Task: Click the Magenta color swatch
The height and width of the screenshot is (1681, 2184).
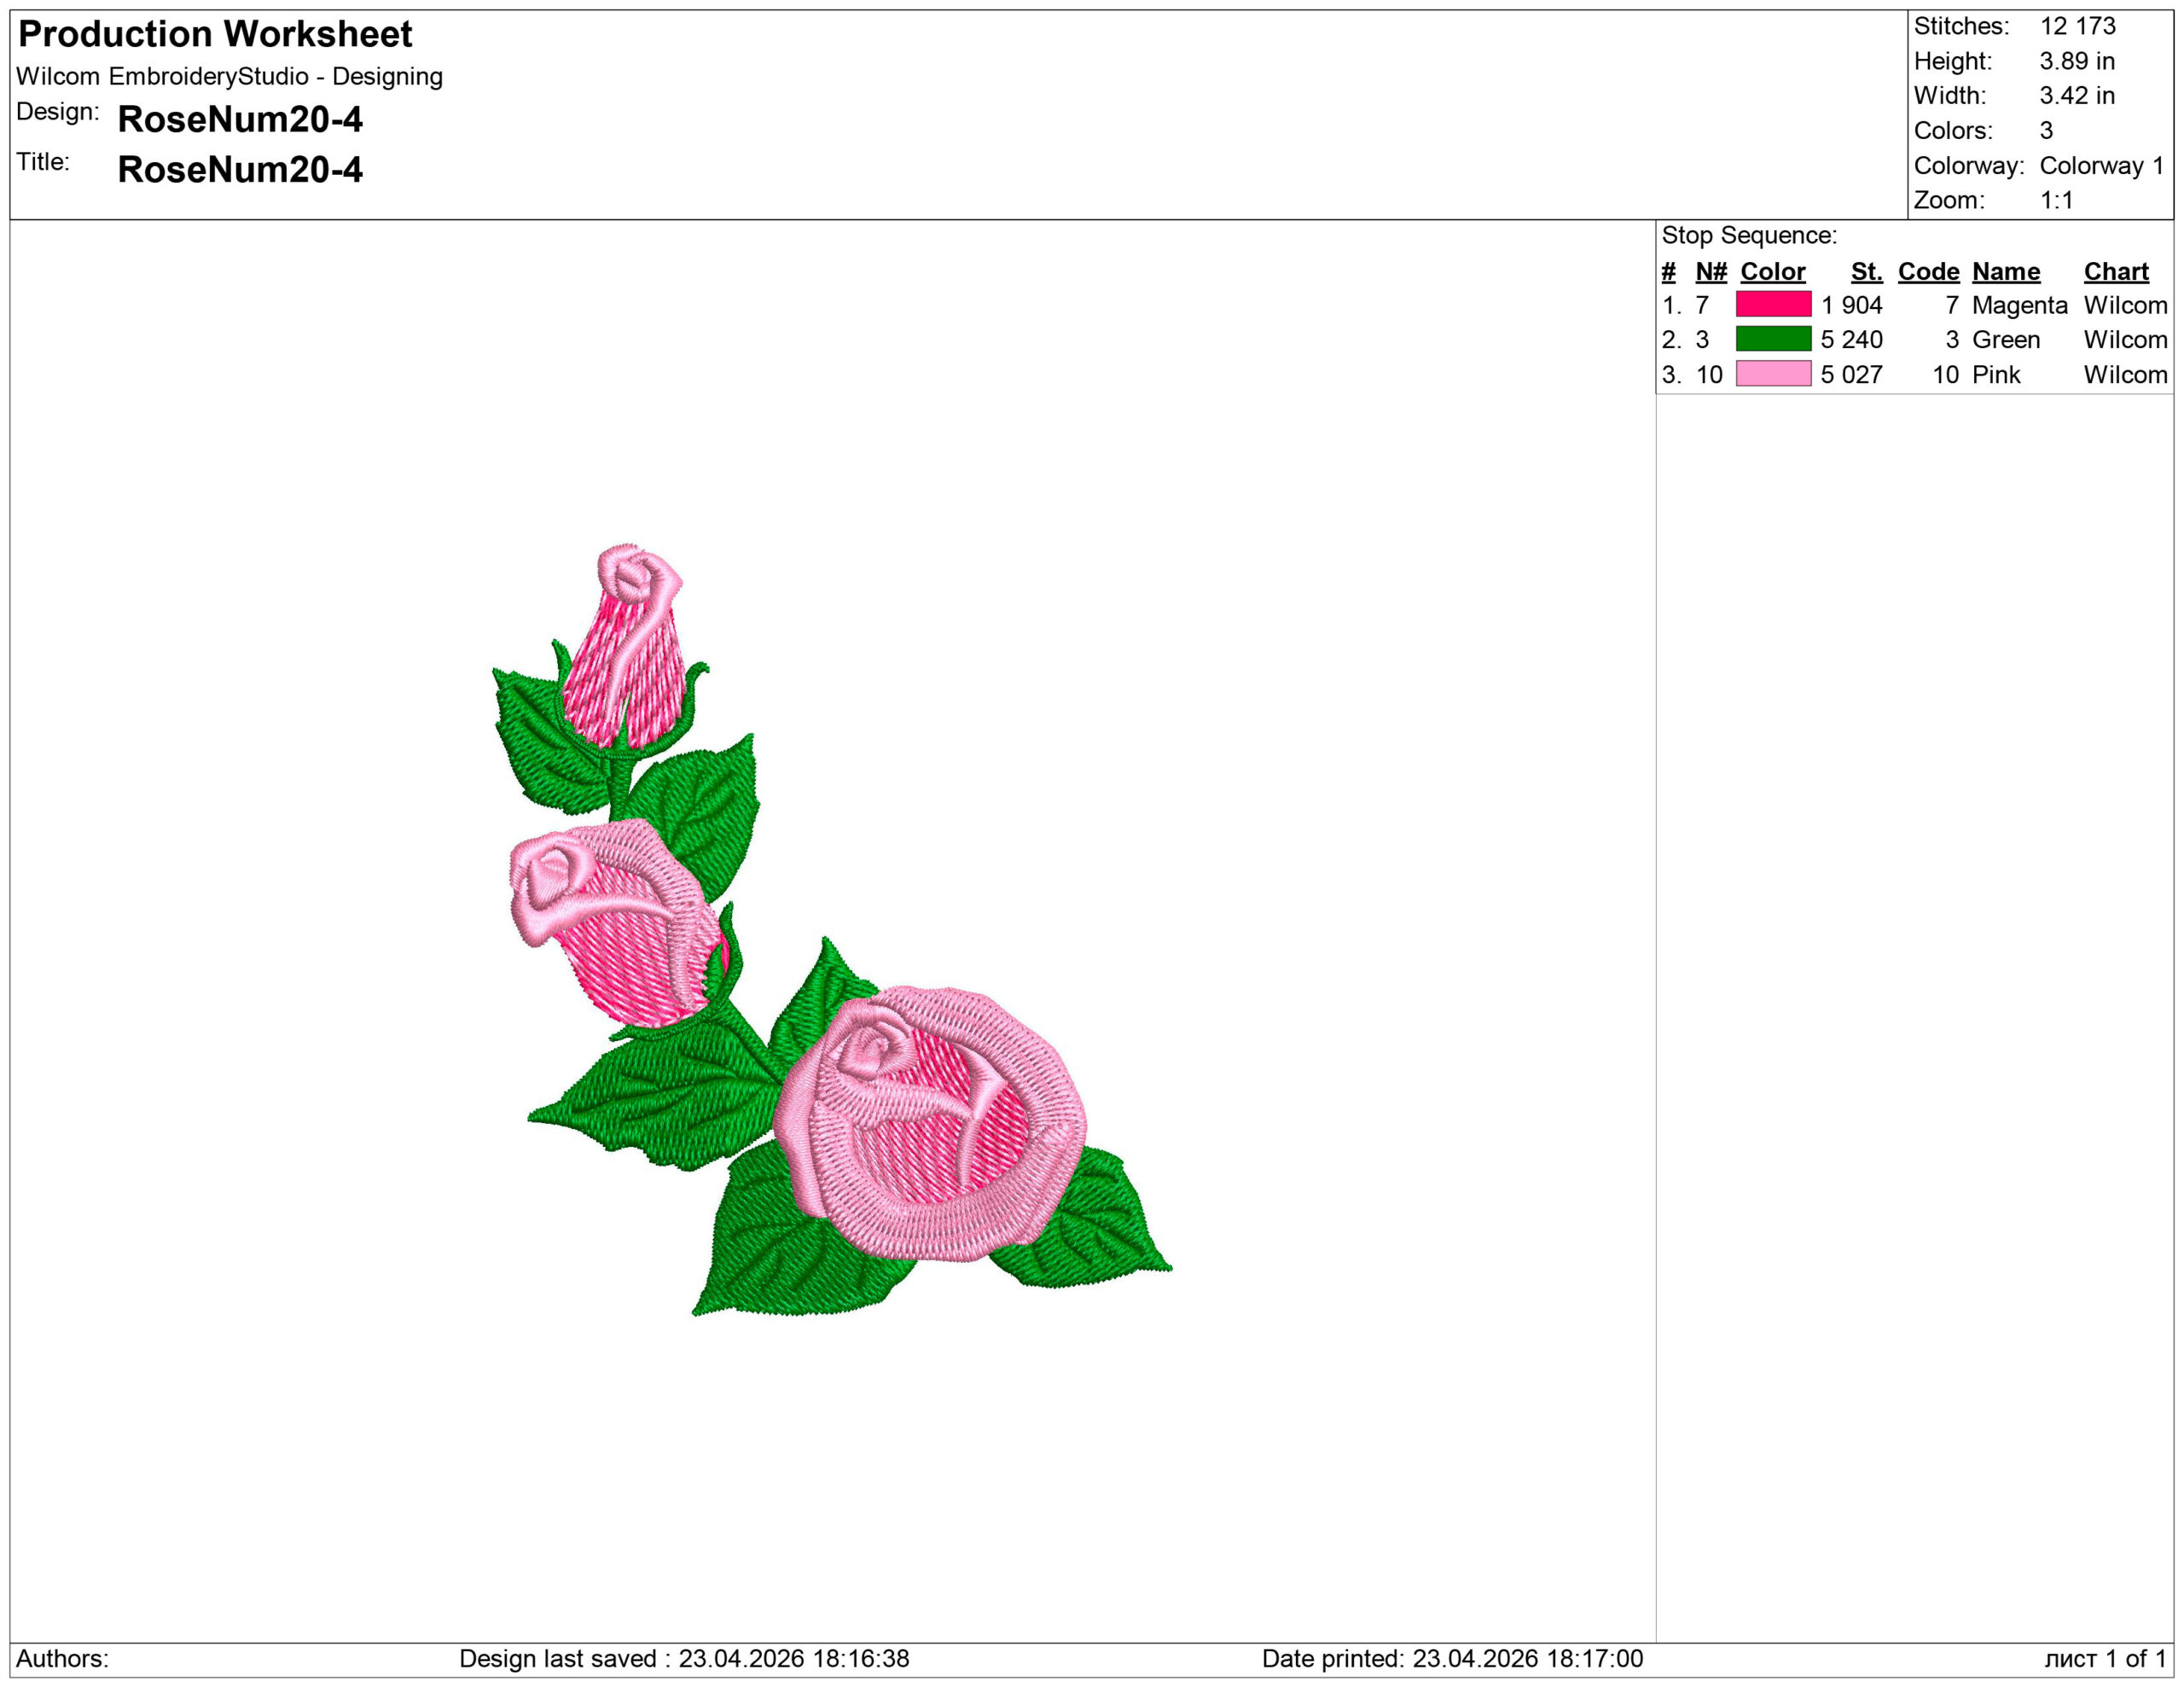Action: pyautogui.click(x=1773, y=304)
